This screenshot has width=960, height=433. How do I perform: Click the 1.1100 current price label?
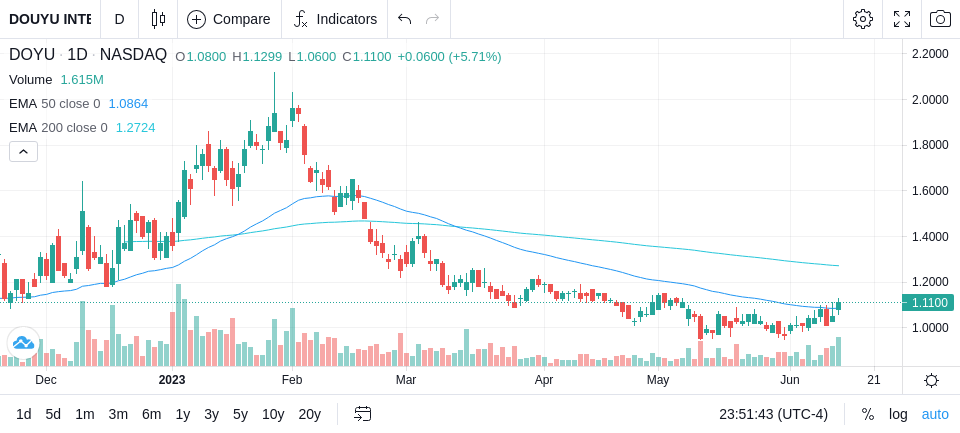(929, 303)
